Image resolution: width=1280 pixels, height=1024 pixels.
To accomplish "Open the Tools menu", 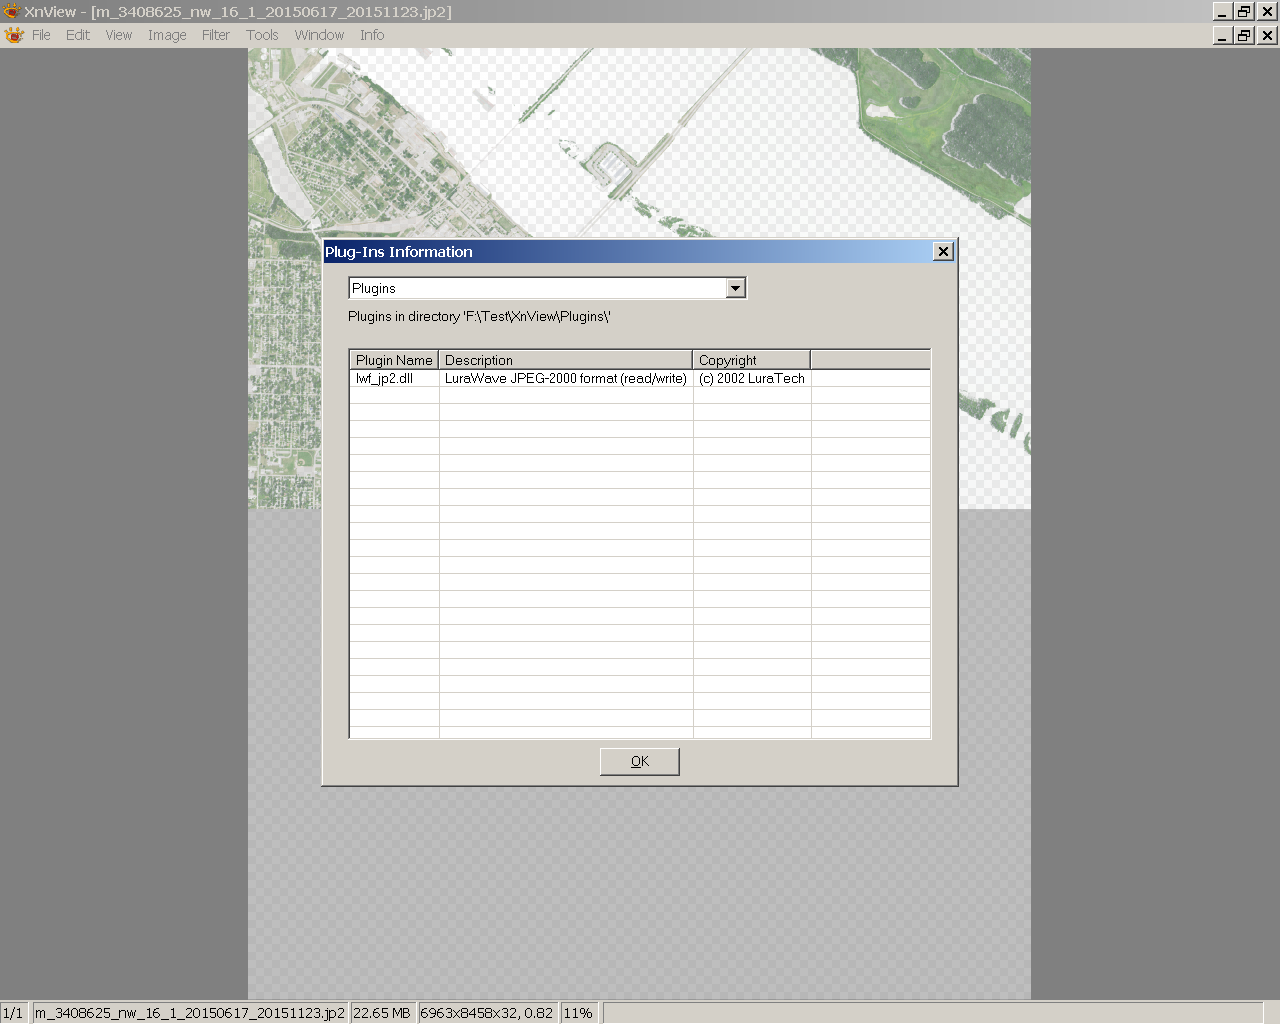I will [x=262, y=35].
